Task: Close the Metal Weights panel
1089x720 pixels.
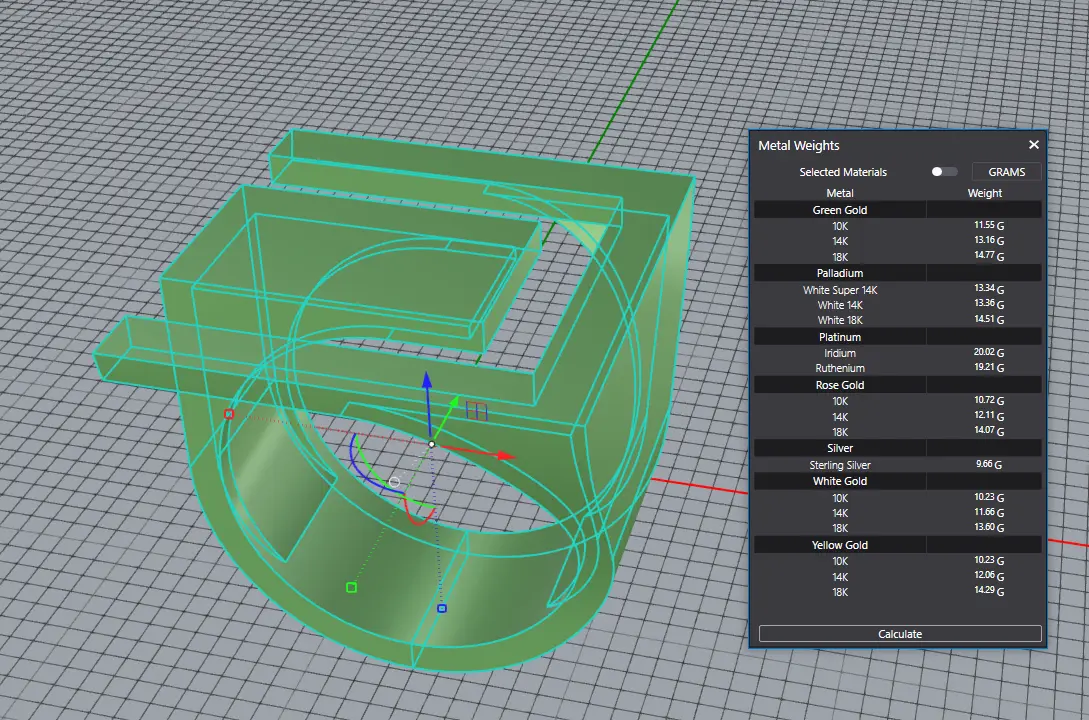Action: pos(1034,145)
